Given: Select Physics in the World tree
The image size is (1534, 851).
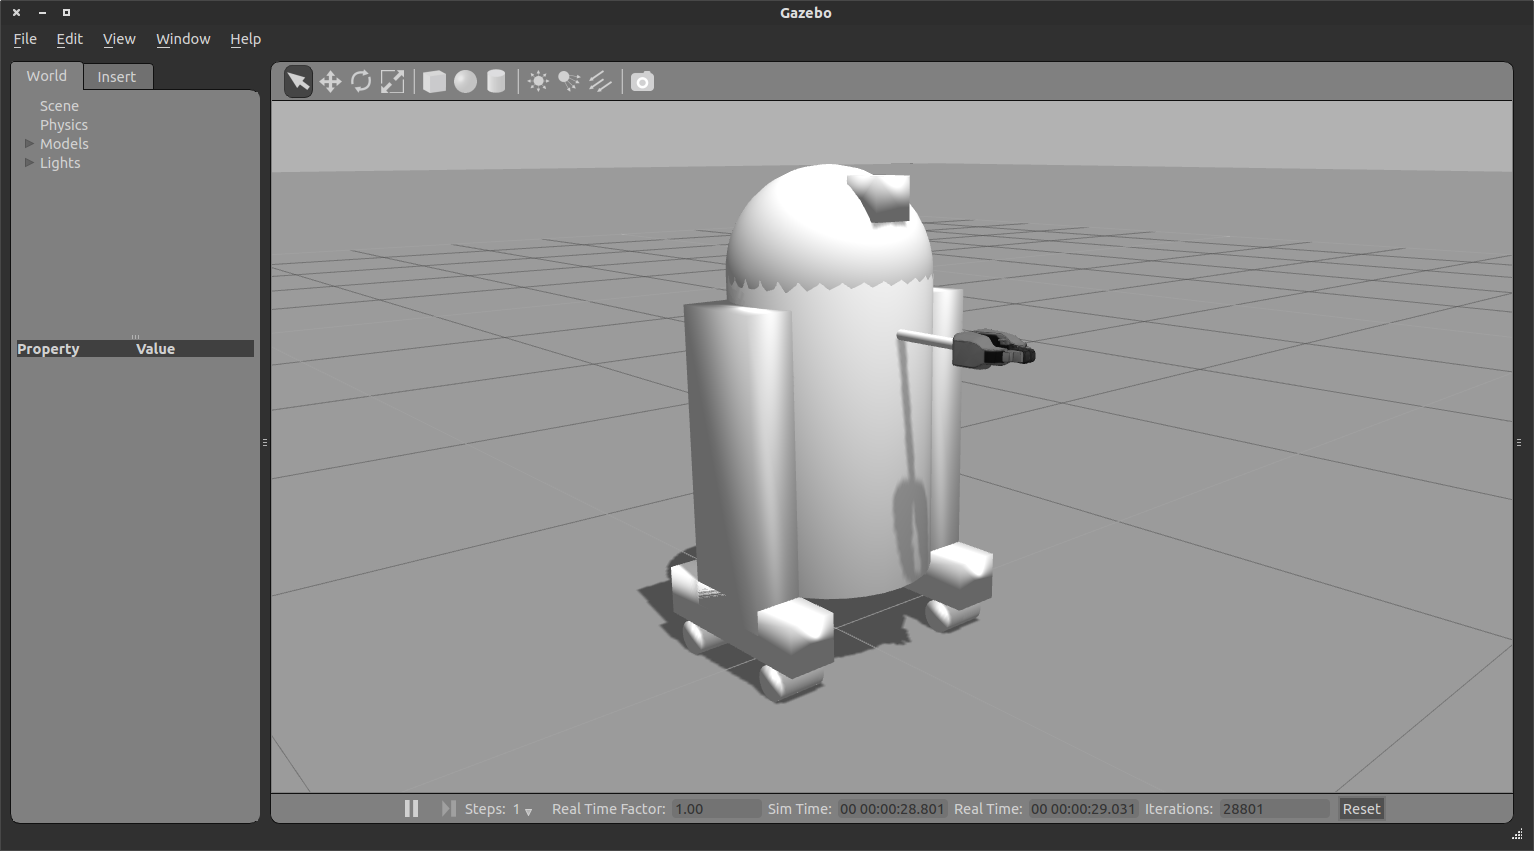Looking at the screenshot, I should pyautogui.click(x=64, y=125).
